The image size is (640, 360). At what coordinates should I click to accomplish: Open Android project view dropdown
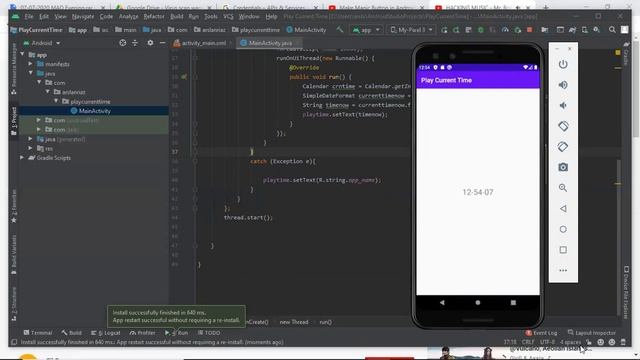pos(42,43)
